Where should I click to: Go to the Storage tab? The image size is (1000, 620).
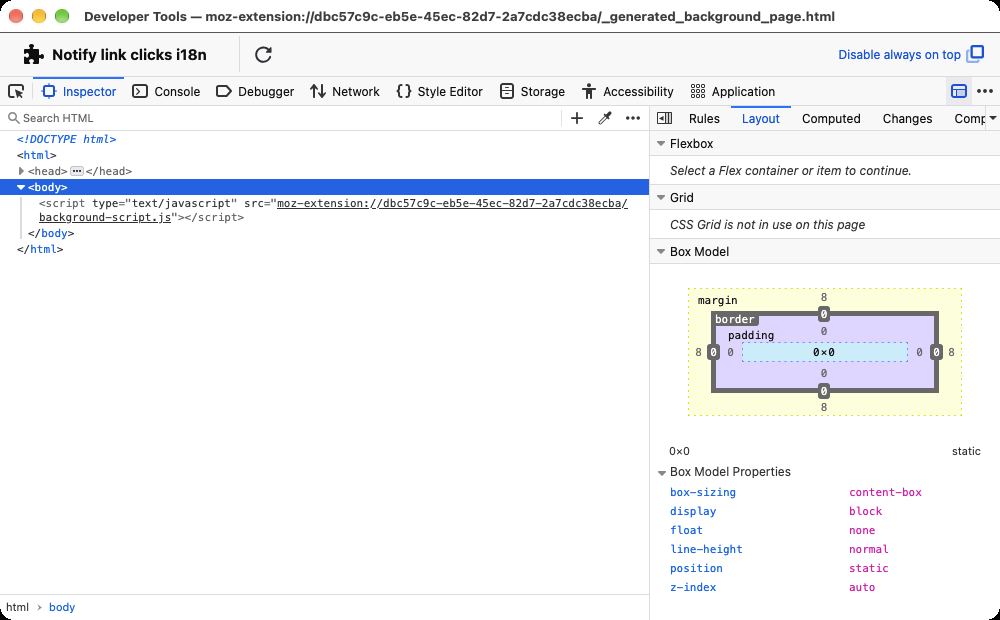click(x=532, y=91)
